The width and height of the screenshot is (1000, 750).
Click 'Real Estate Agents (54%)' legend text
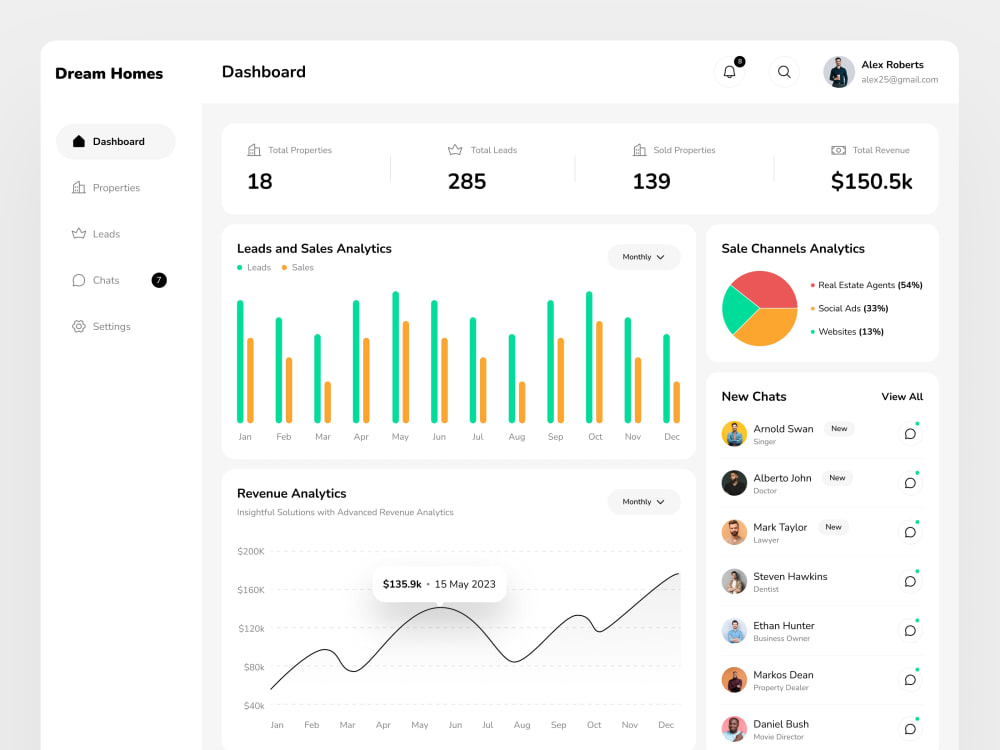click(871, 285)
